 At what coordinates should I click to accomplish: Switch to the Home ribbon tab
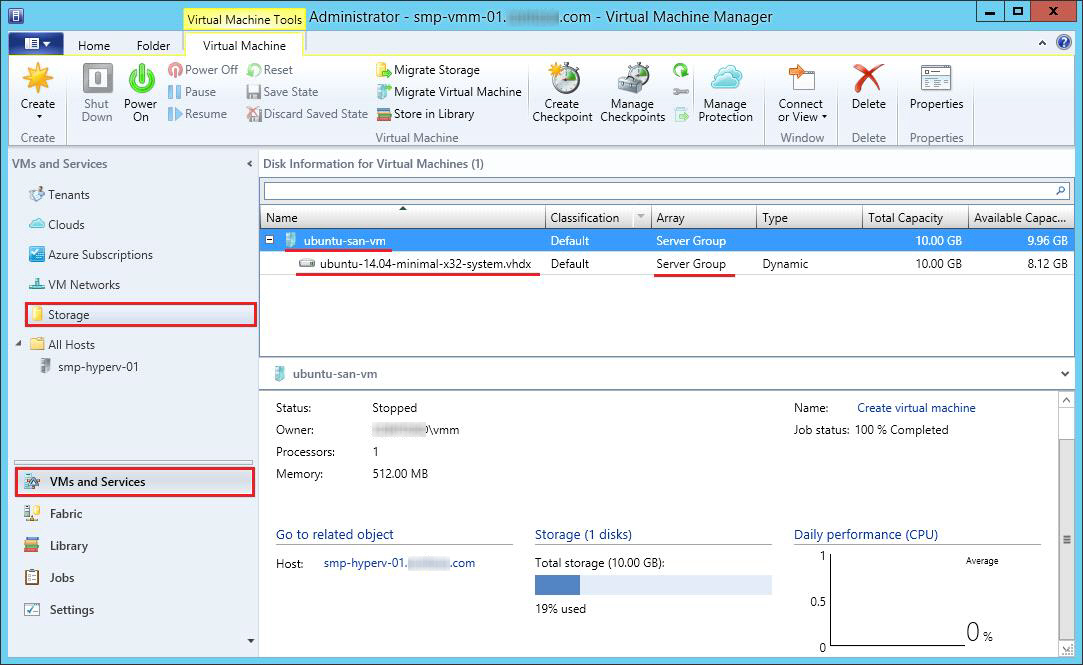point(94,45)
